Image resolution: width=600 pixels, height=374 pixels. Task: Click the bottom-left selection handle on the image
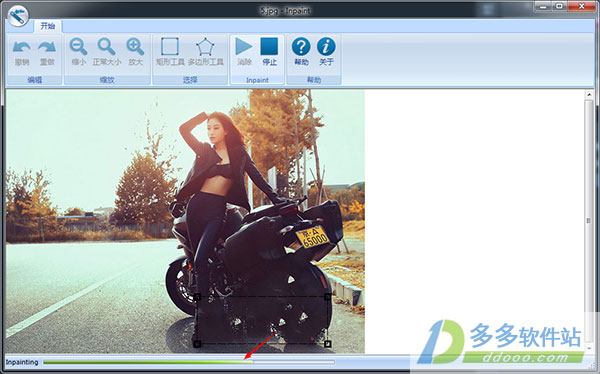pos(197,344)
